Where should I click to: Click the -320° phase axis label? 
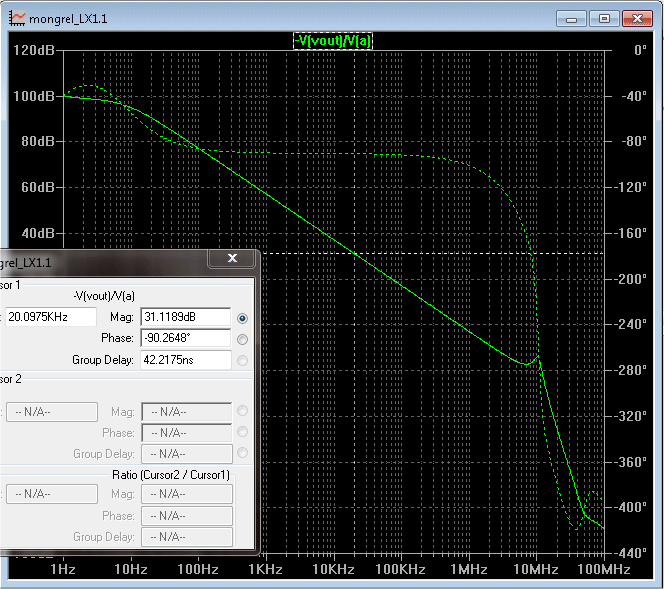[631, 416]
